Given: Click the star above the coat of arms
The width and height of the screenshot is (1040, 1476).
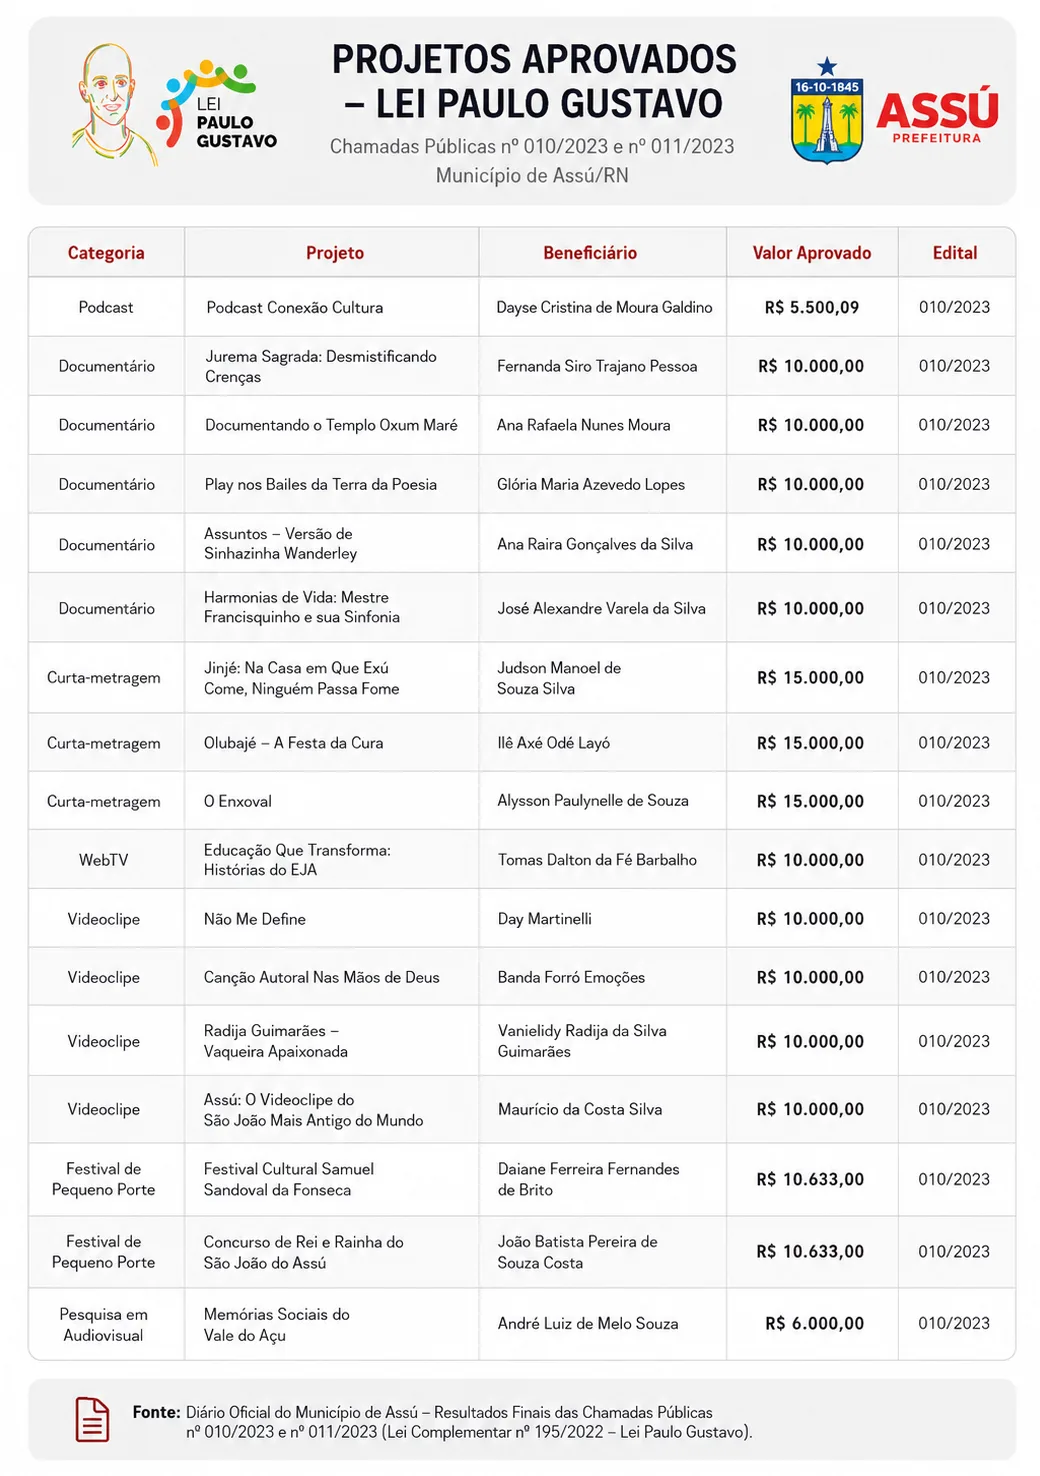Looking at the screenshot, I should [x=826, y=67].
